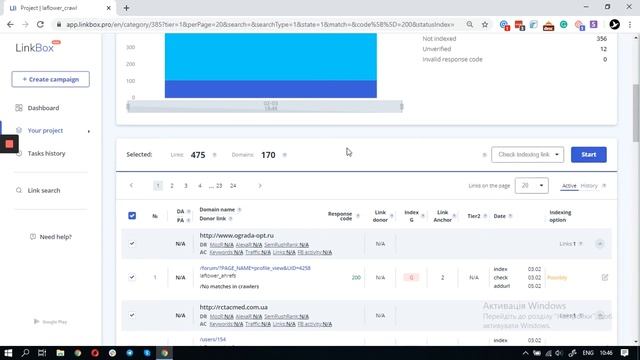Click the Your project icon
This screenshot has height=360, width=640.
tap(19, 130)
